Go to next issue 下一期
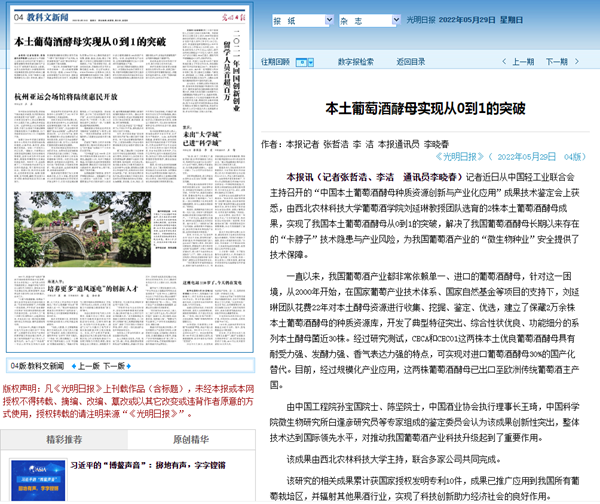This screenshot has width=600, height=504. pyautogui.click(x=565, y=62)
